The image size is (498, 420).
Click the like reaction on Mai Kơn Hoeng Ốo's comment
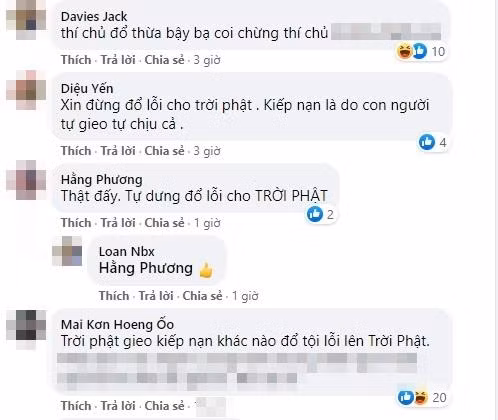406,397
